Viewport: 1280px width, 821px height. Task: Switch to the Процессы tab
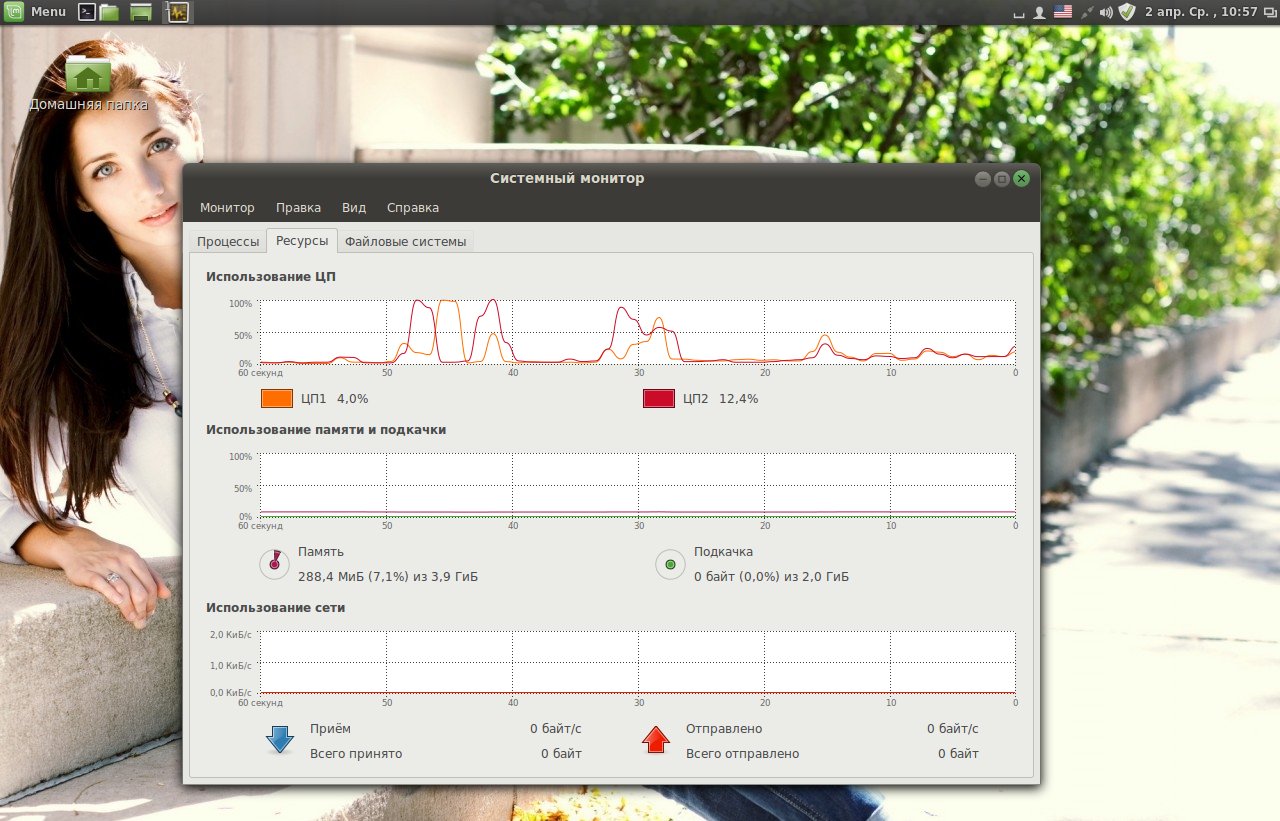click(x=228, y=242)
